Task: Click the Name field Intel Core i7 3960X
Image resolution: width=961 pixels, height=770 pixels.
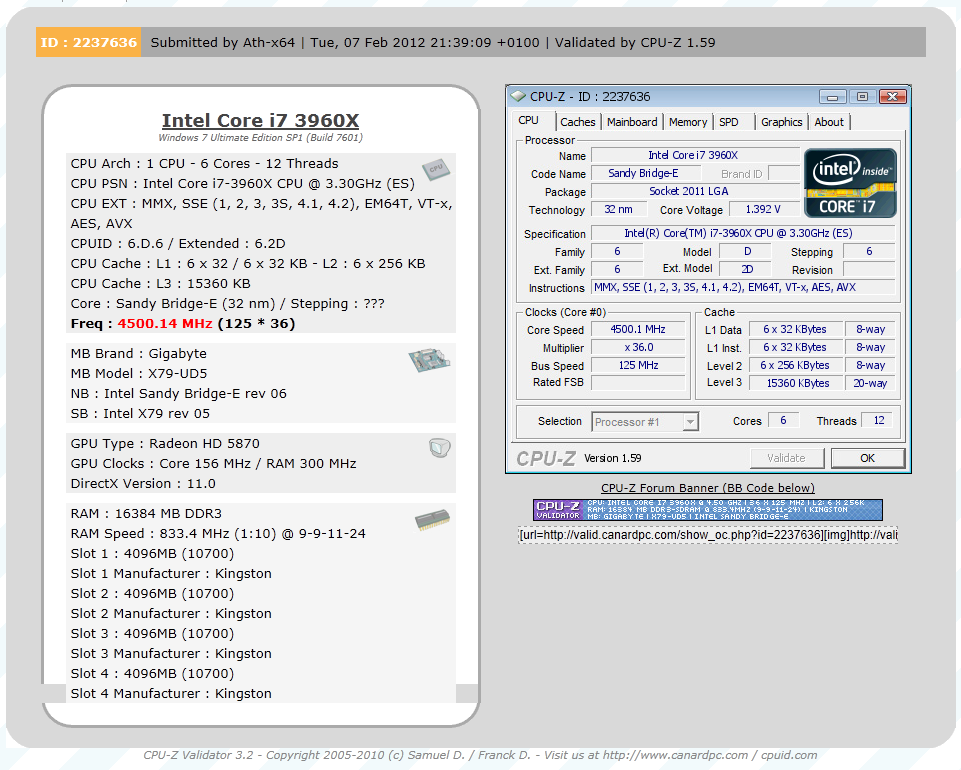Action: coord(695,155)
